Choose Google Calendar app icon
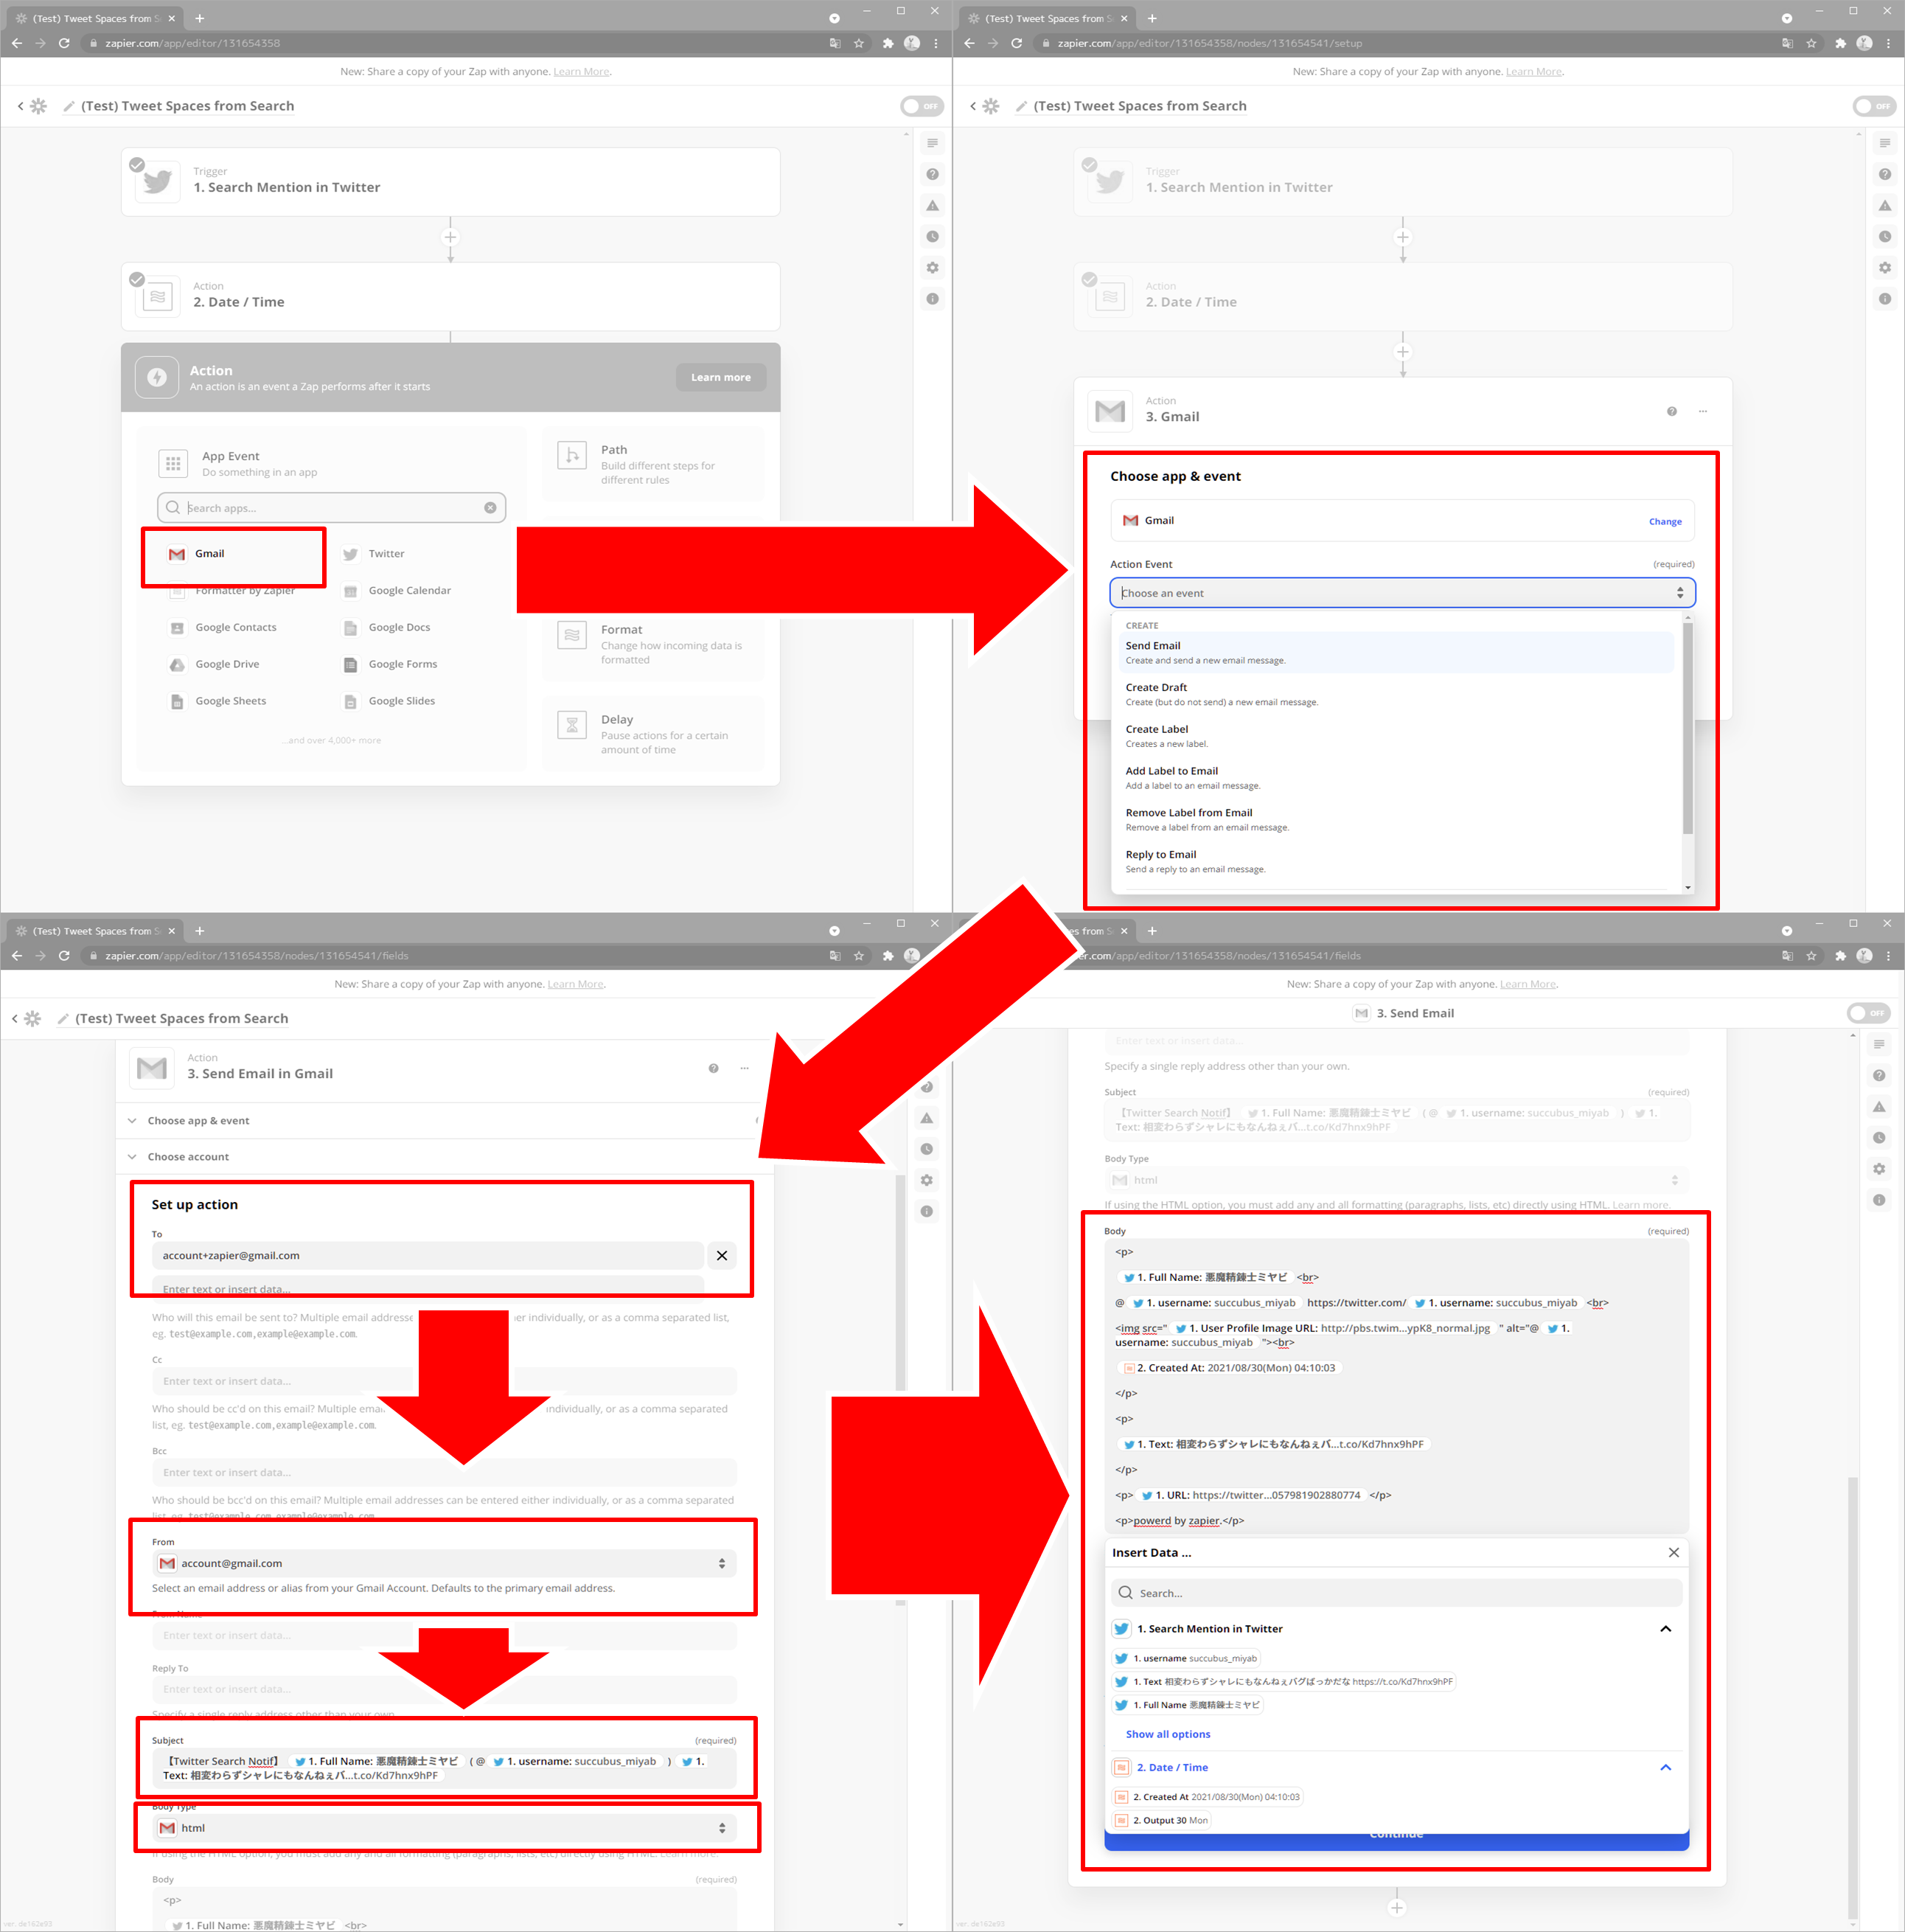This screenshot has width=1905, height=1932. coord(350,591)
